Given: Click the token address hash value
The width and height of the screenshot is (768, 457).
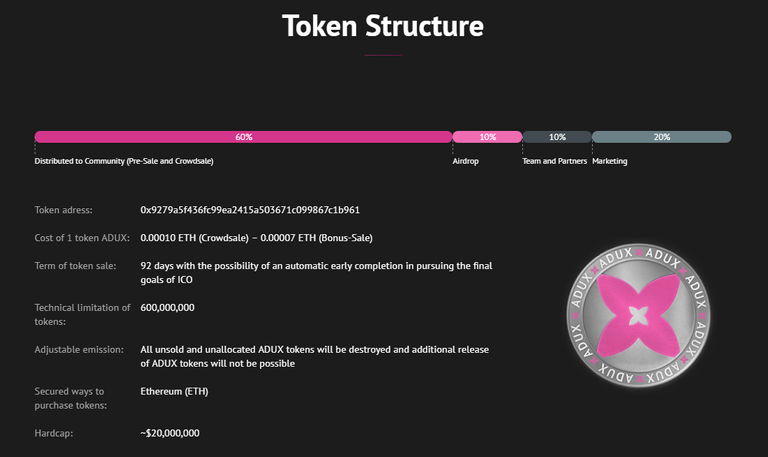Looking at the screenshot, I should [250, 210].
